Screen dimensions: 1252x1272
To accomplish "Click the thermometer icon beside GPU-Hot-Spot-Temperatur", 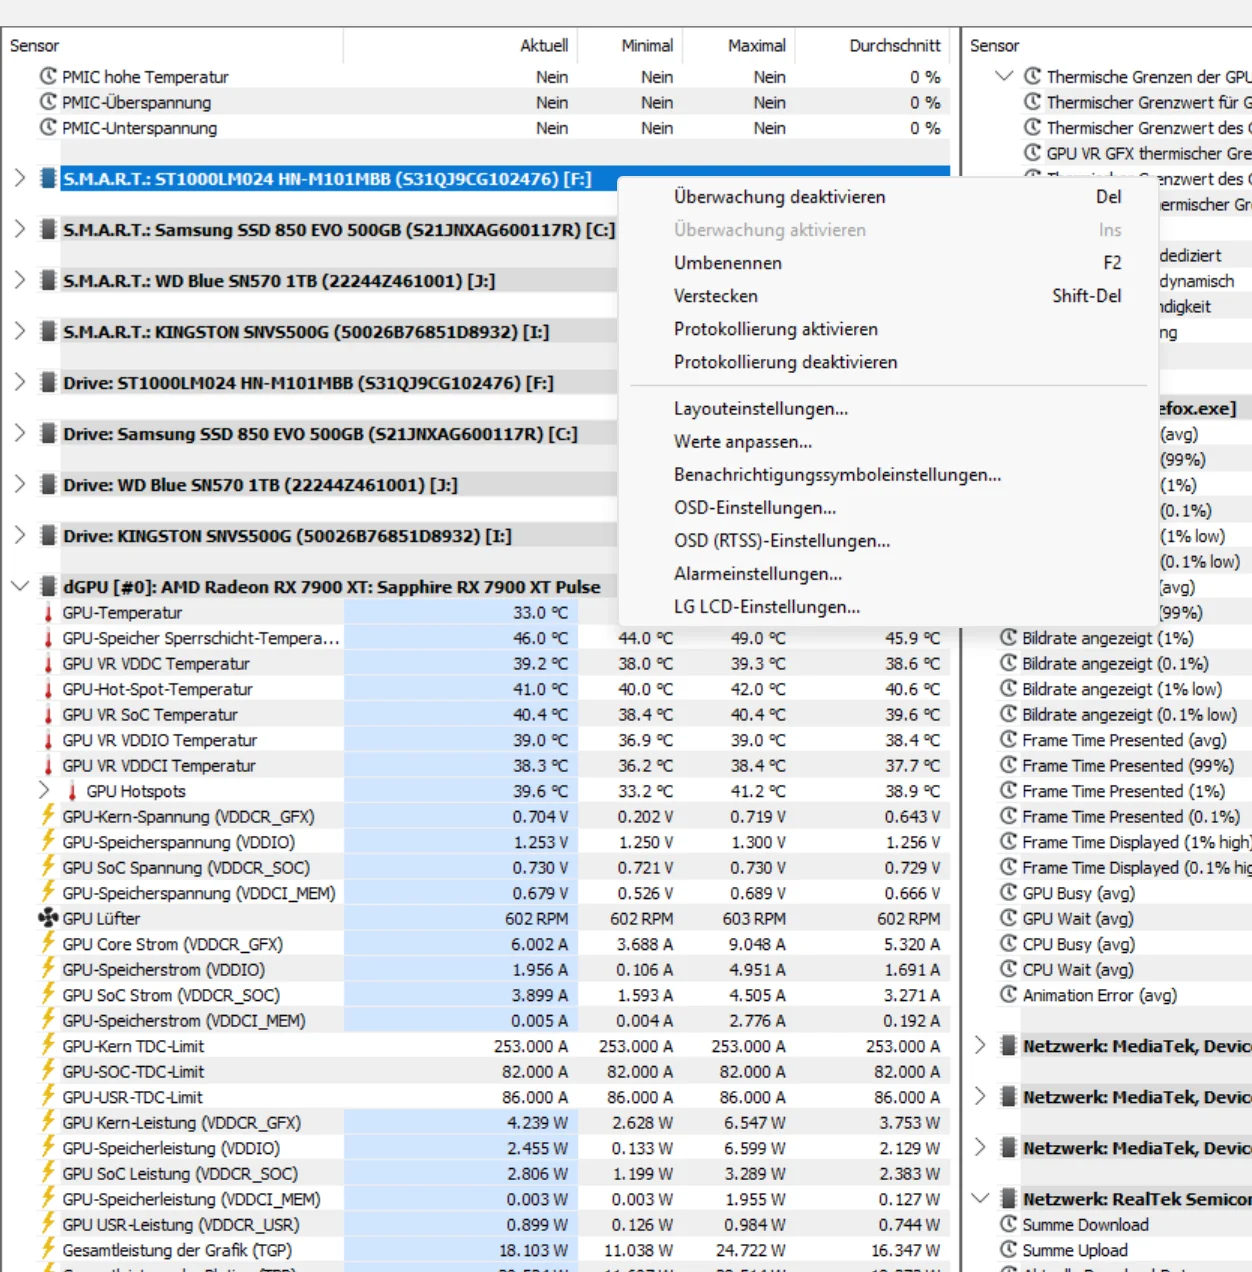I will click(x=48, y=689).
